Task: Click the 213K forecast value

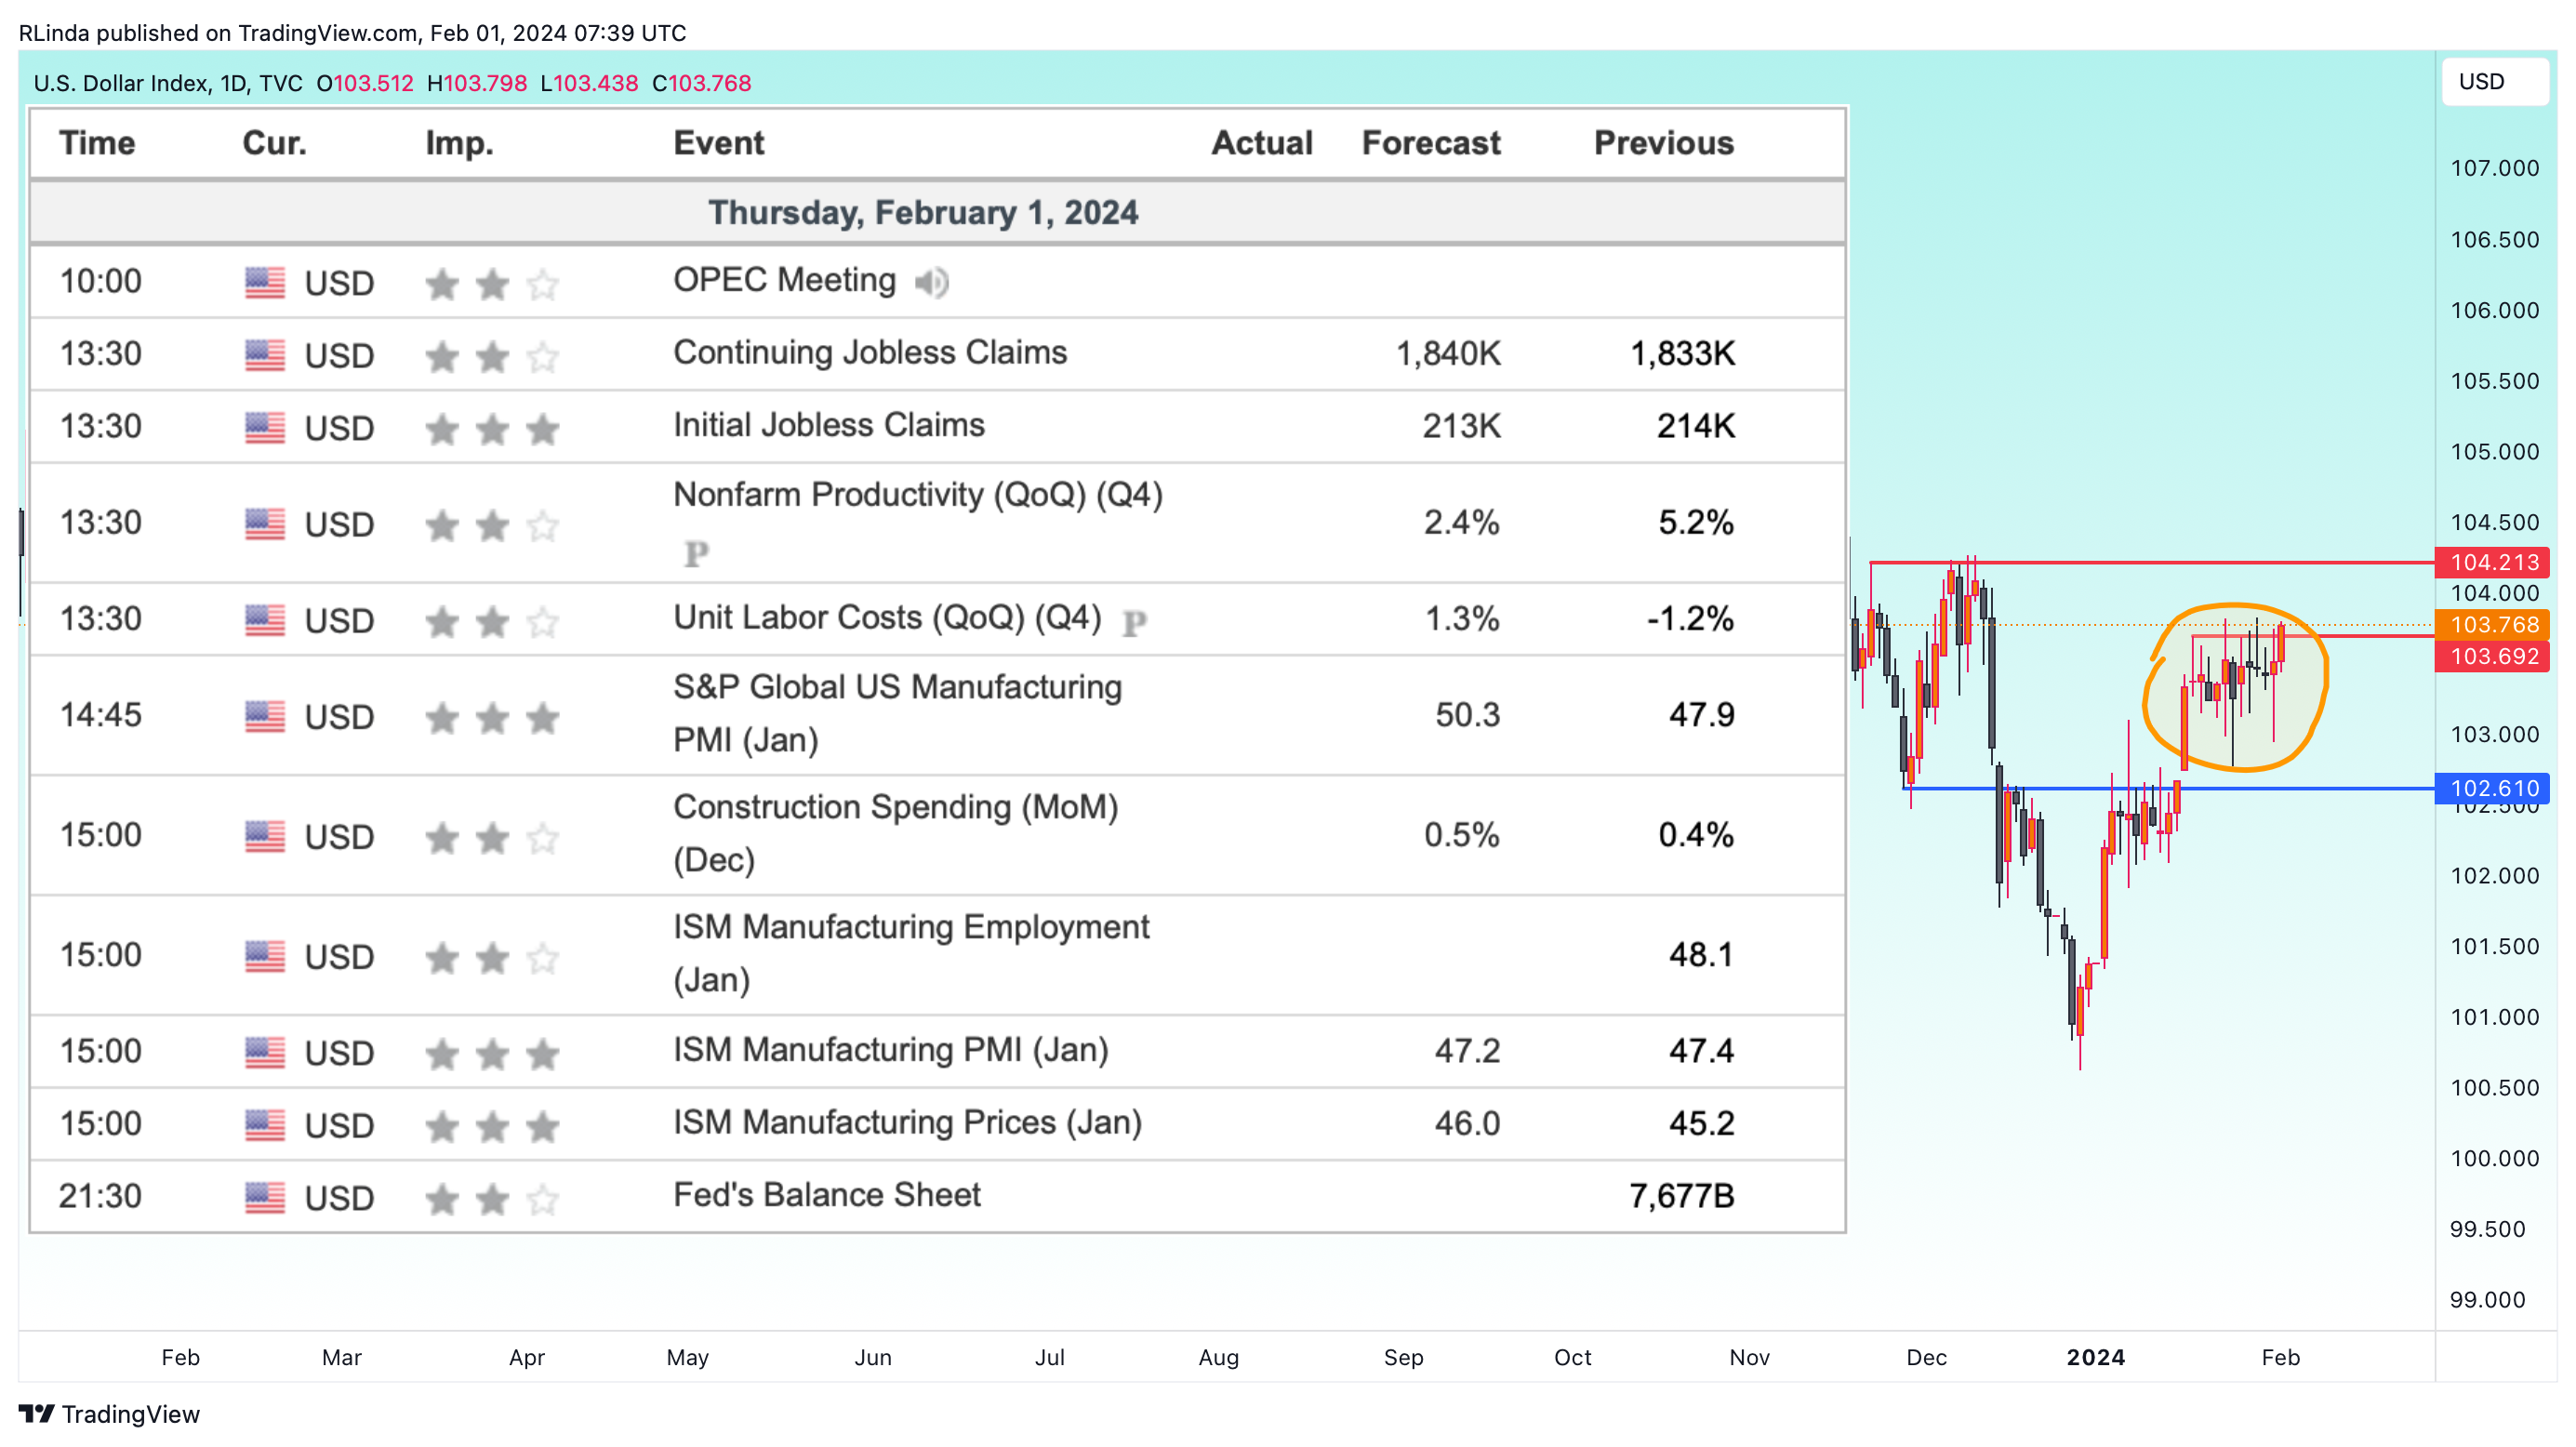Action: point(1461,426)
